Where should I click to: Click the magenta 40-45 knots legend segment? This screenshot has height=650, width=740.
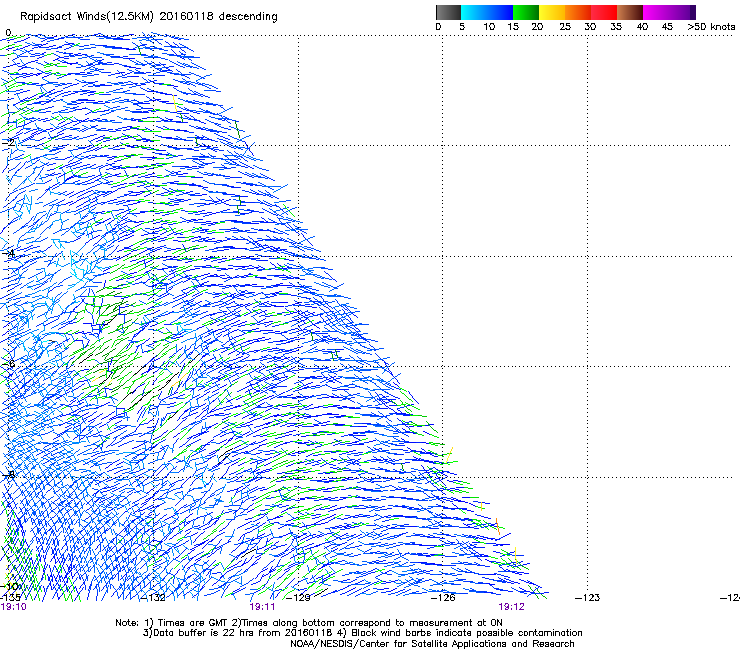[656, 12]
